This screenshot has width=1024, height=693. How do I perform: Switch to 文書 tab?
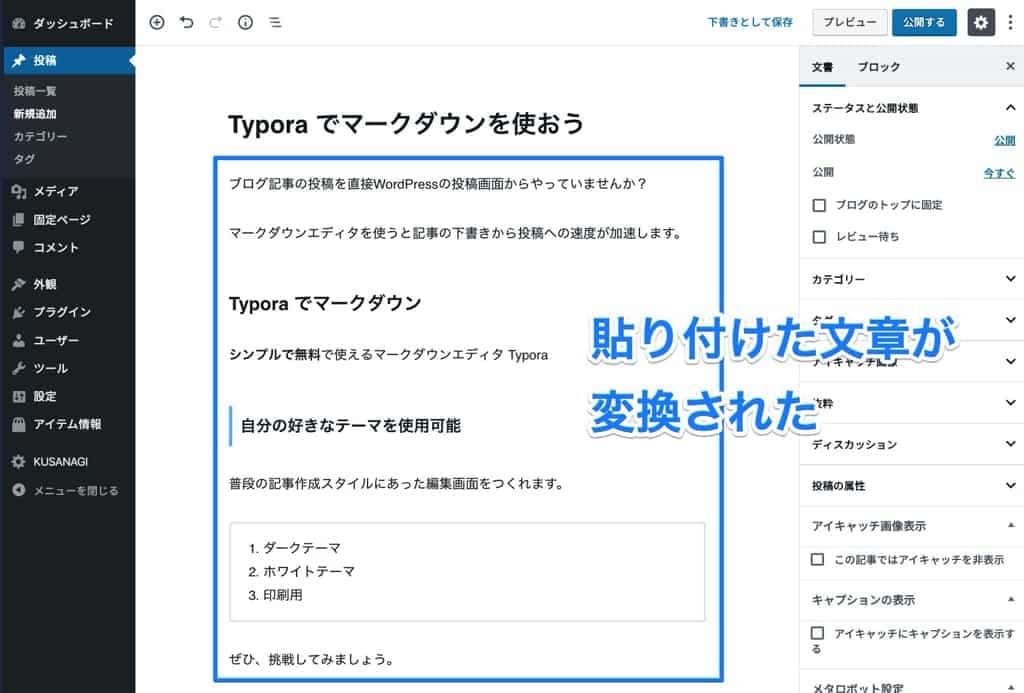tap(822, 67)
